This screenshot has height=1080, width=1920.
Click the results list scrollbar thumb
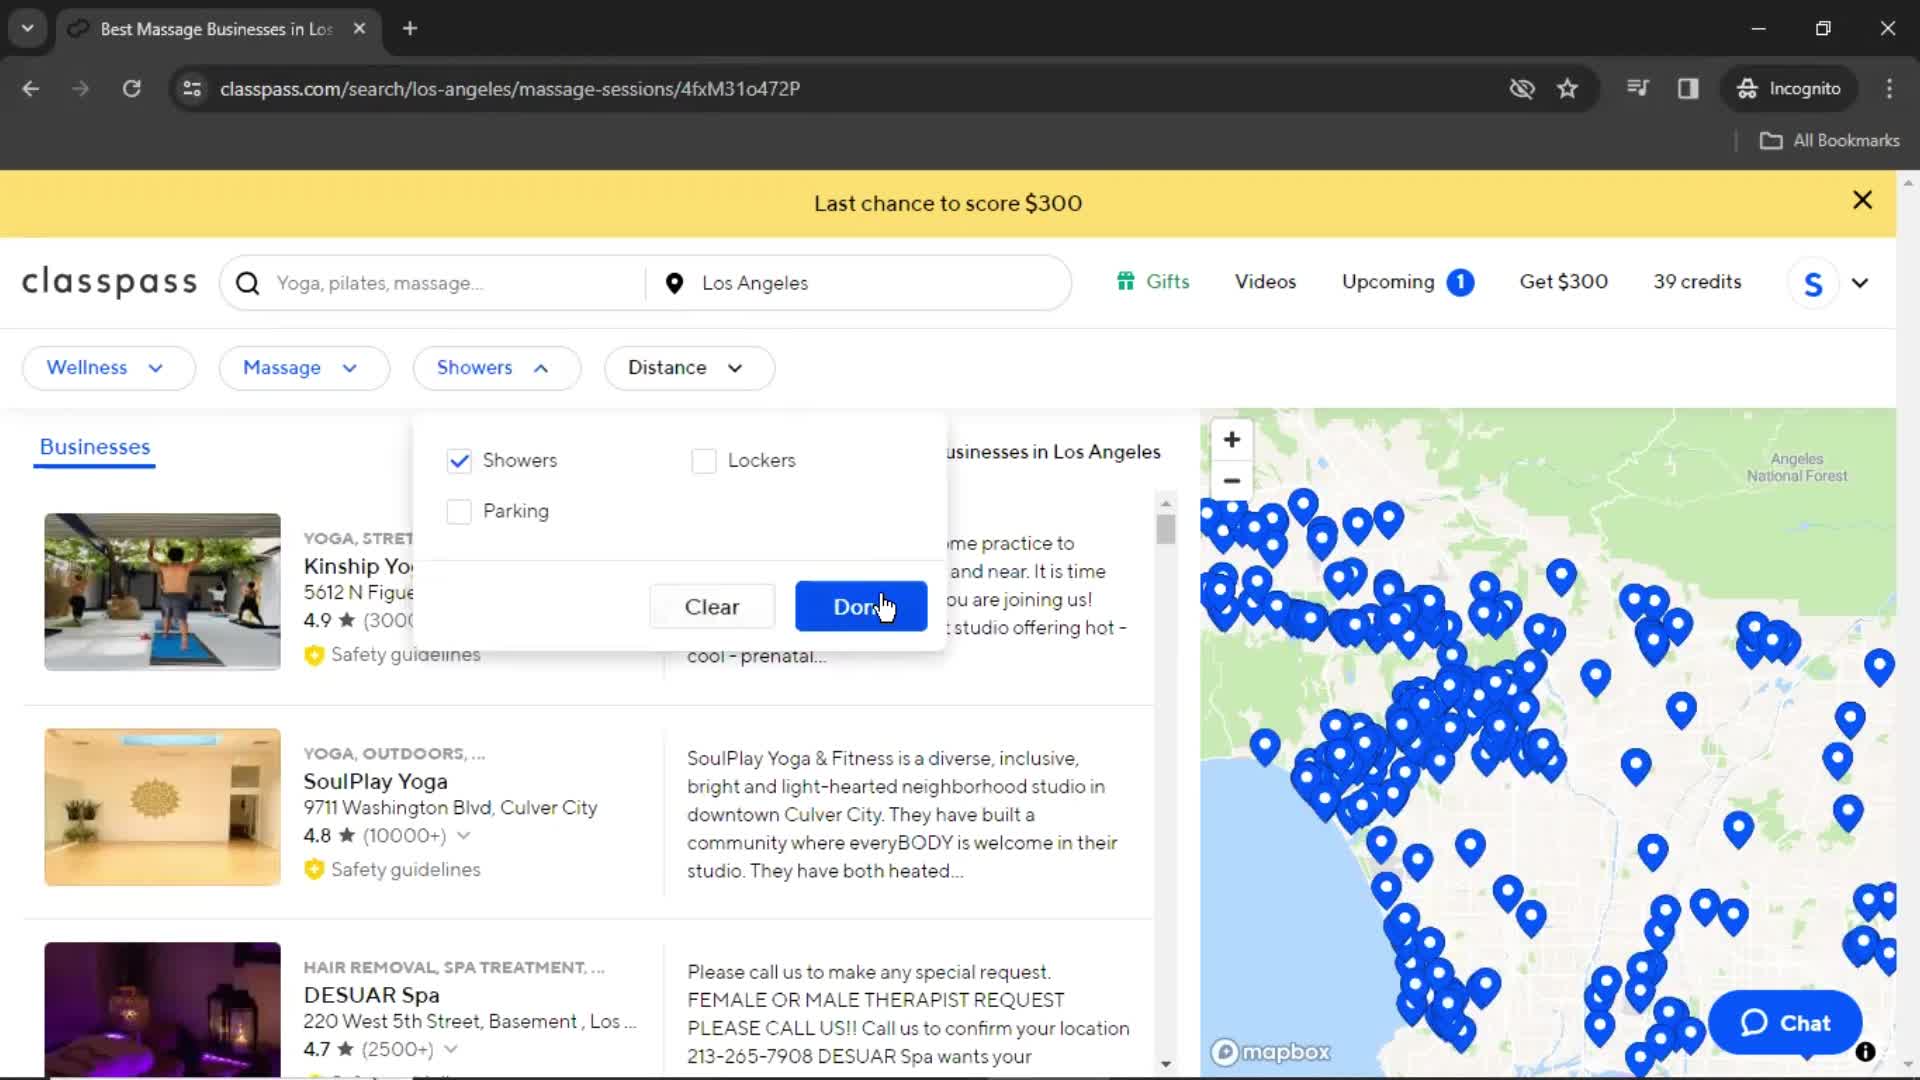coord(1166,529)
